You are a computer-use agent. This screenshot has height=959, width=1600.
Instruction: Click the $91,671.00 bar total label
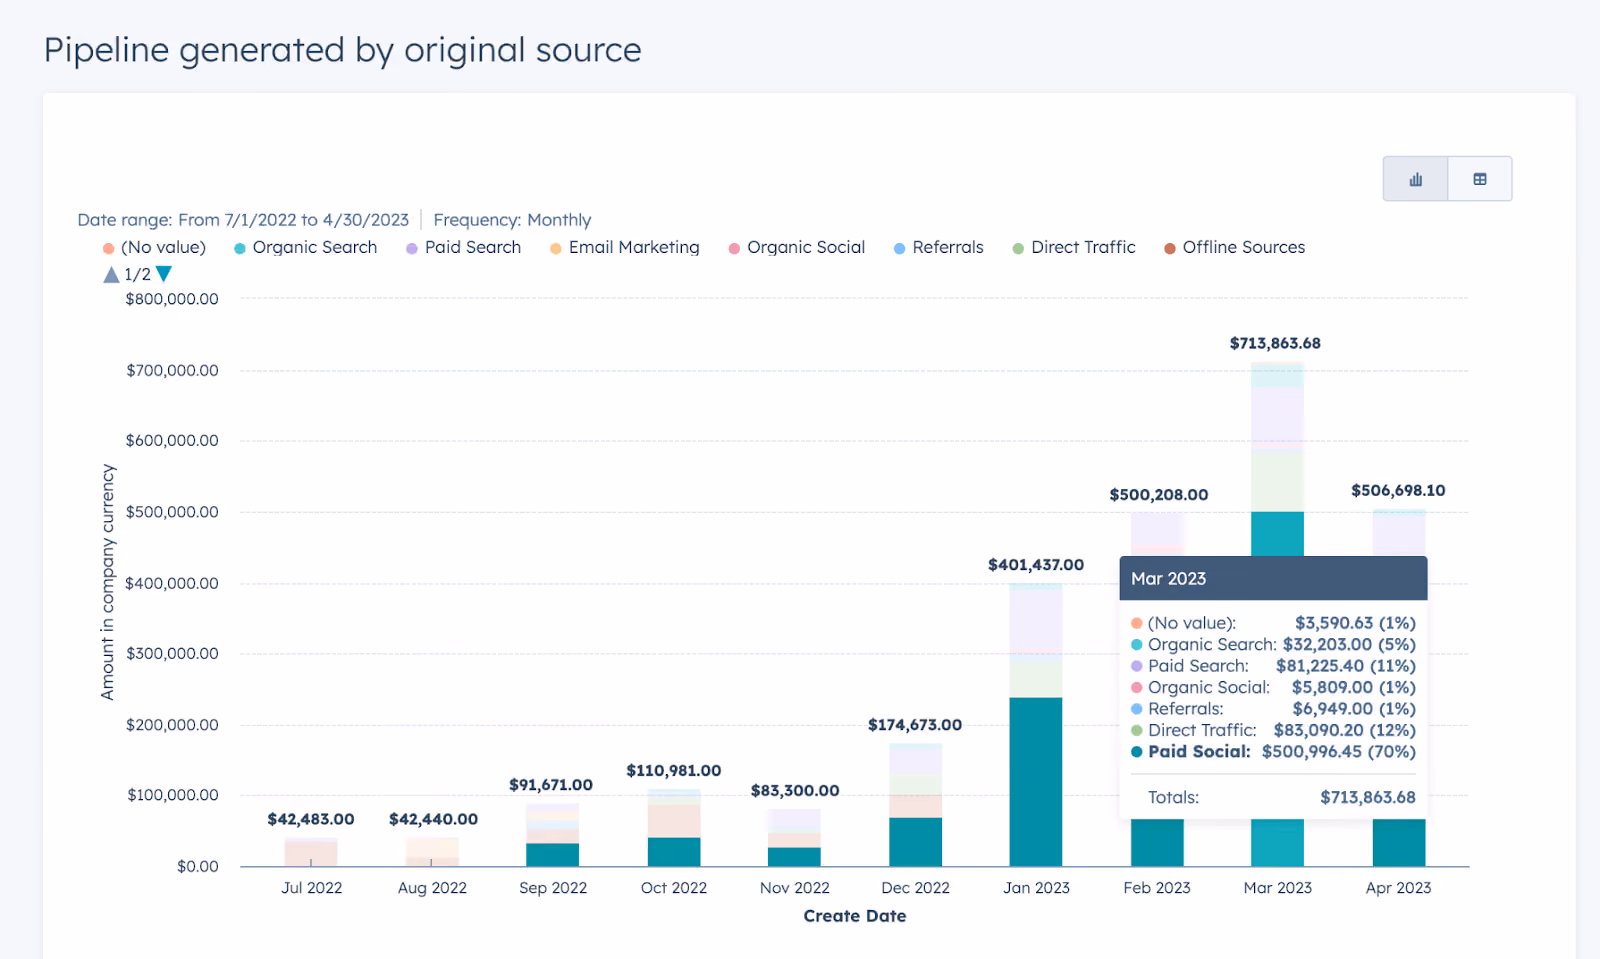(551, 785)
